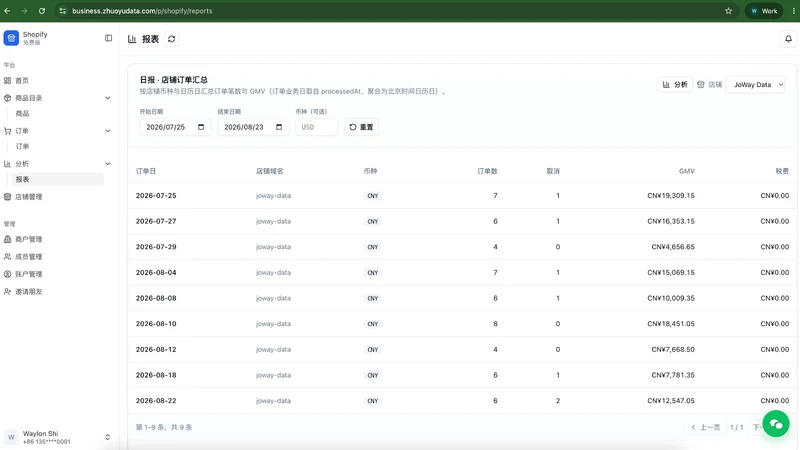
Task: Open 商户管理 in sidebar
Action: [x=29, y=239]
